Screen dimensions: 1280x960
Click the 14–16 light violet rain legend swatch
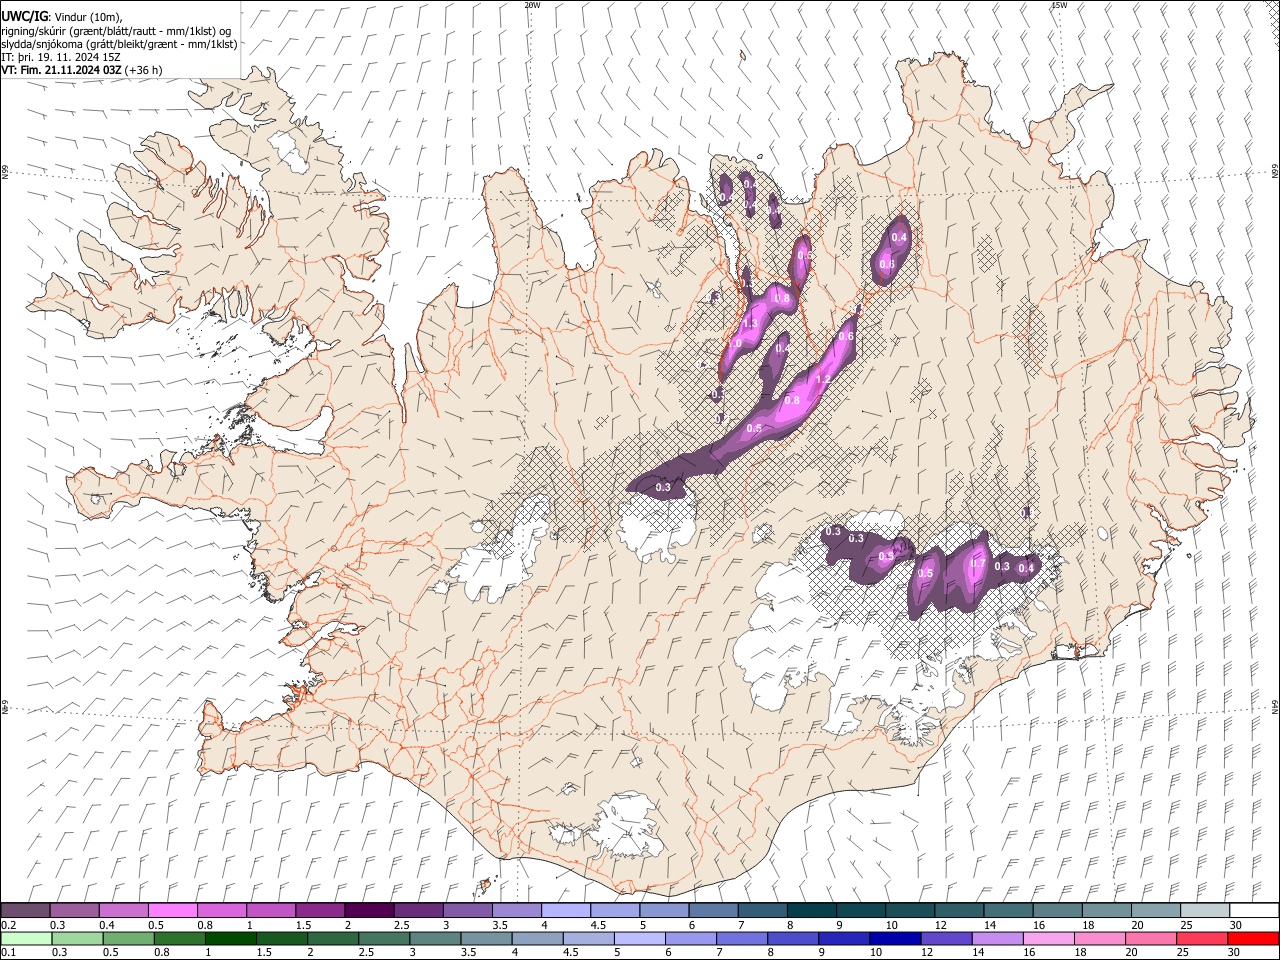(x=998, y=938)
